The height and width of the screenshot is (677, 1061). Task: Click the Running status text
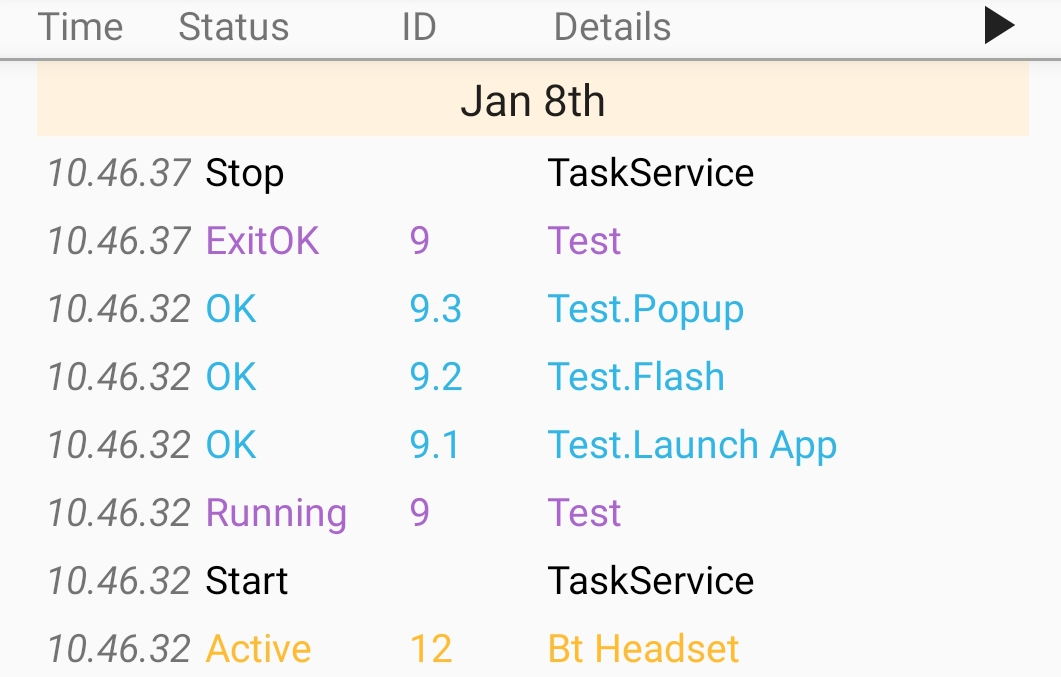click(x=276, y=513)
